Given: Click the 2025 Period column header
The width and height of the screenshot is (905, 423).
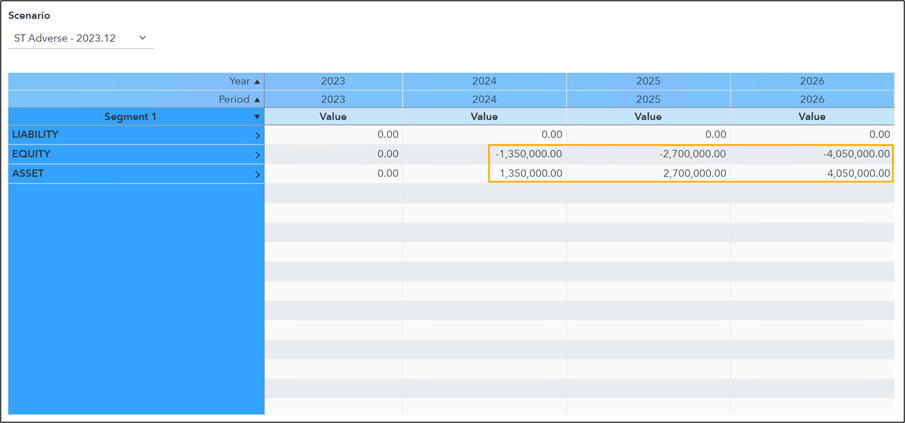Looking at the screenshot, I should point(648,99).
